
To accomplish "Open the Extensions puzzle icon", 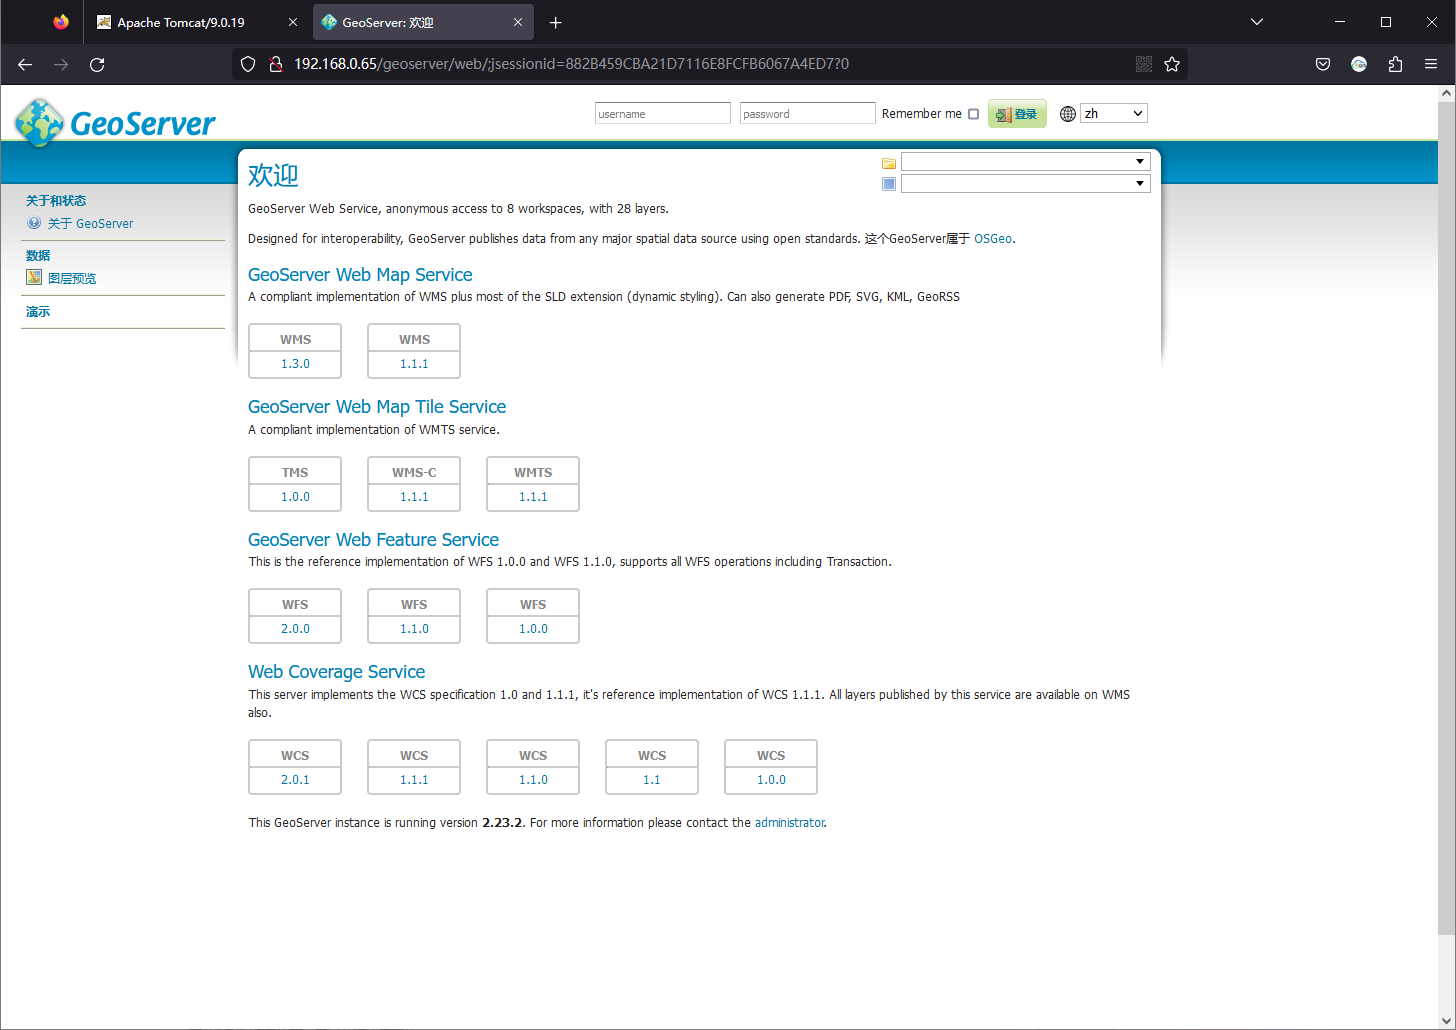I will tap(1395, 64).
